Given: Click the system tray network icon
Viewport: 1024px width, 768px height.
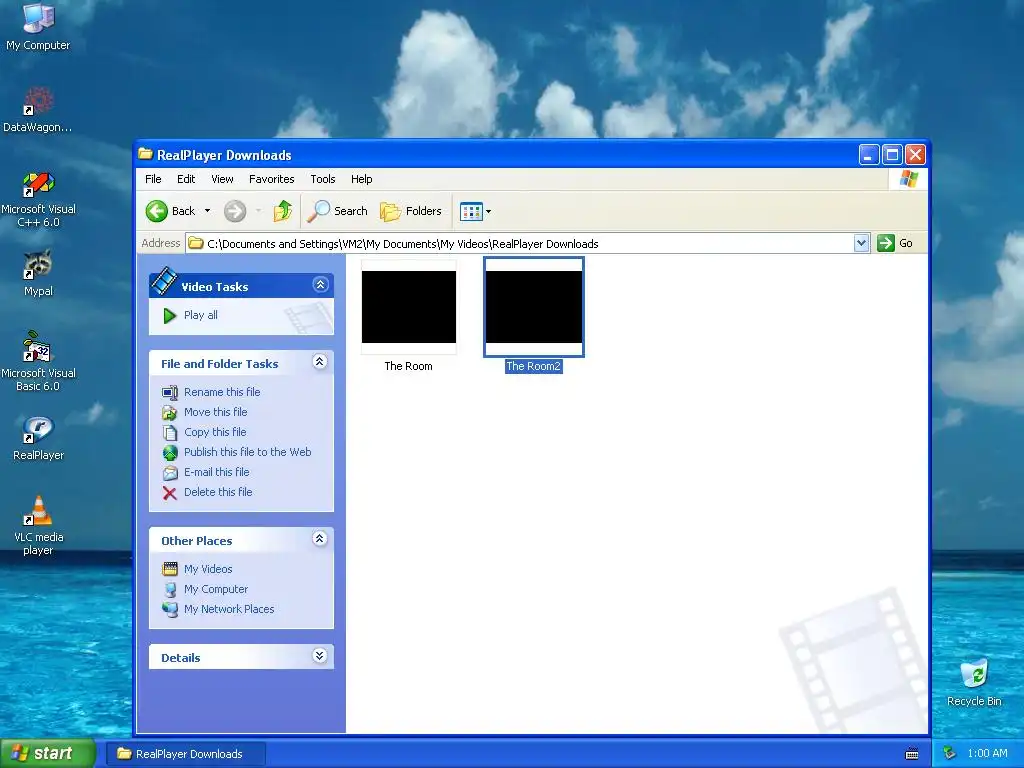Looking at the screenshot, I should tap(950, 754).
